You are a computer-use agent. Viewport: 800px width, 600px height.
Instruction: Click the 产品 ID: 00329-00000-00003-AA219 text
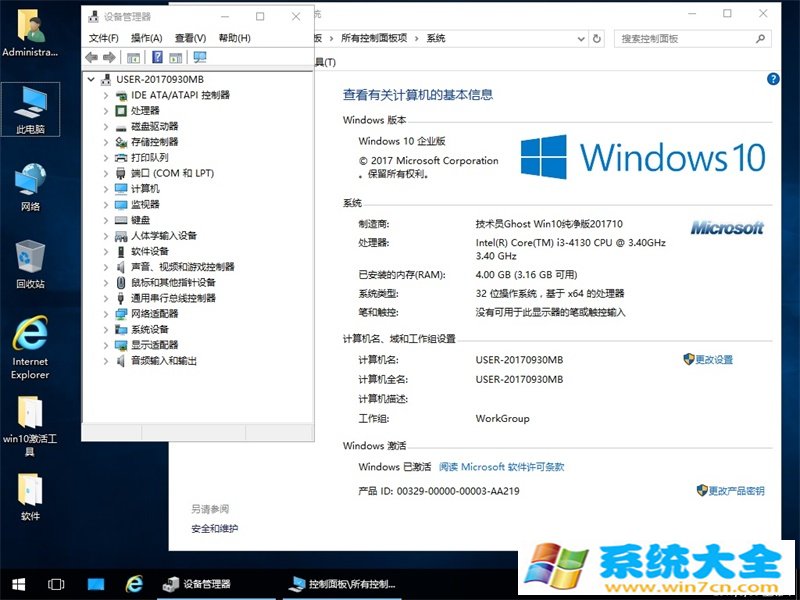(439, 491)
